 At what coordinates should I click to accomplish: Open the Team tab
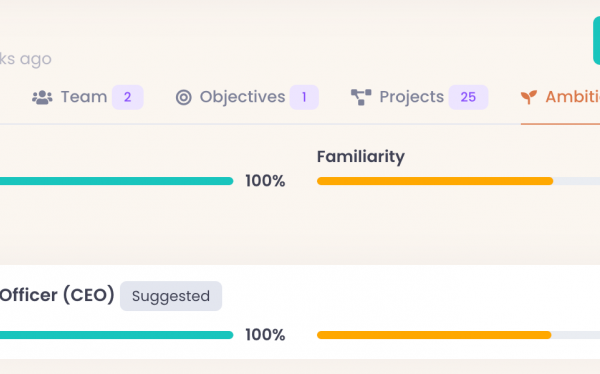tap(87, 97)
